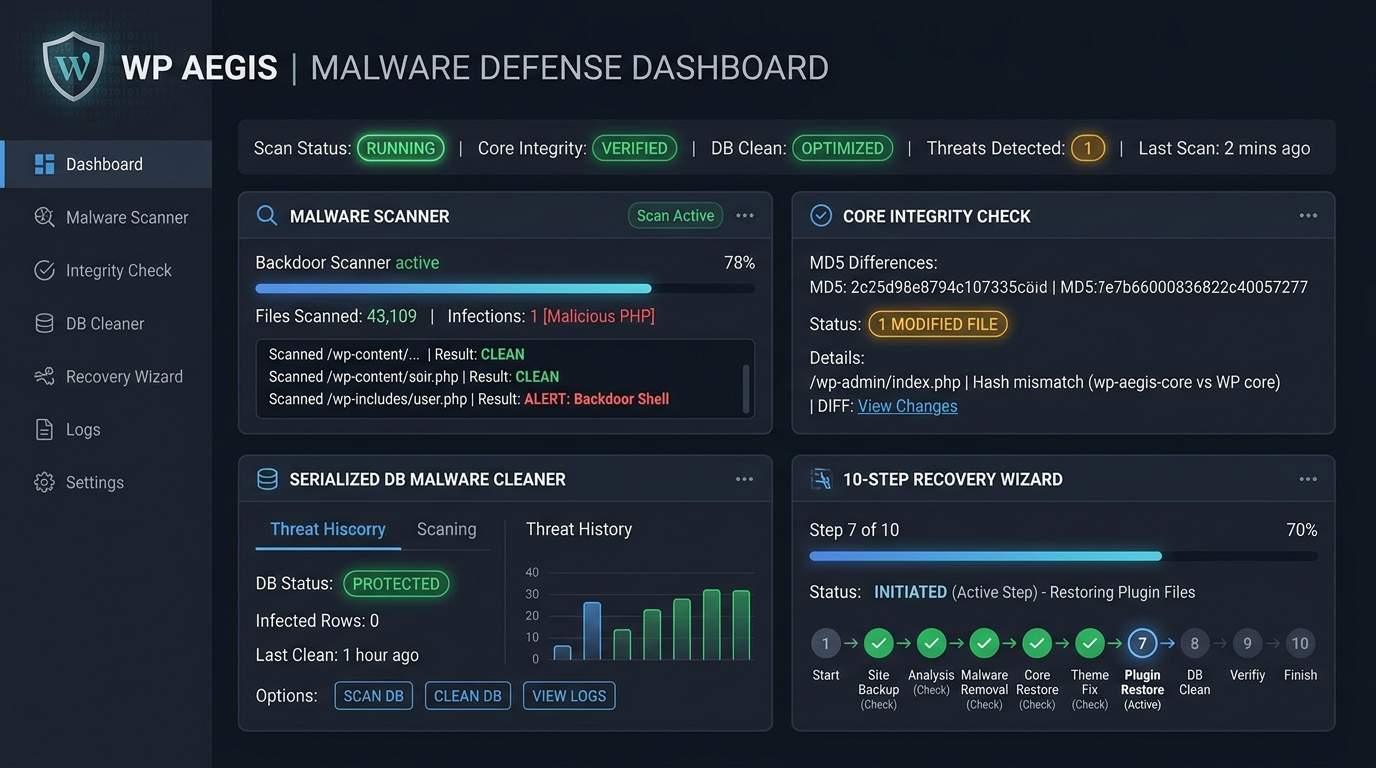Click the 1 MODIFIED FILE status badge
The image size is (1376, 768).
pyautogui.click(x=937, y=324)
